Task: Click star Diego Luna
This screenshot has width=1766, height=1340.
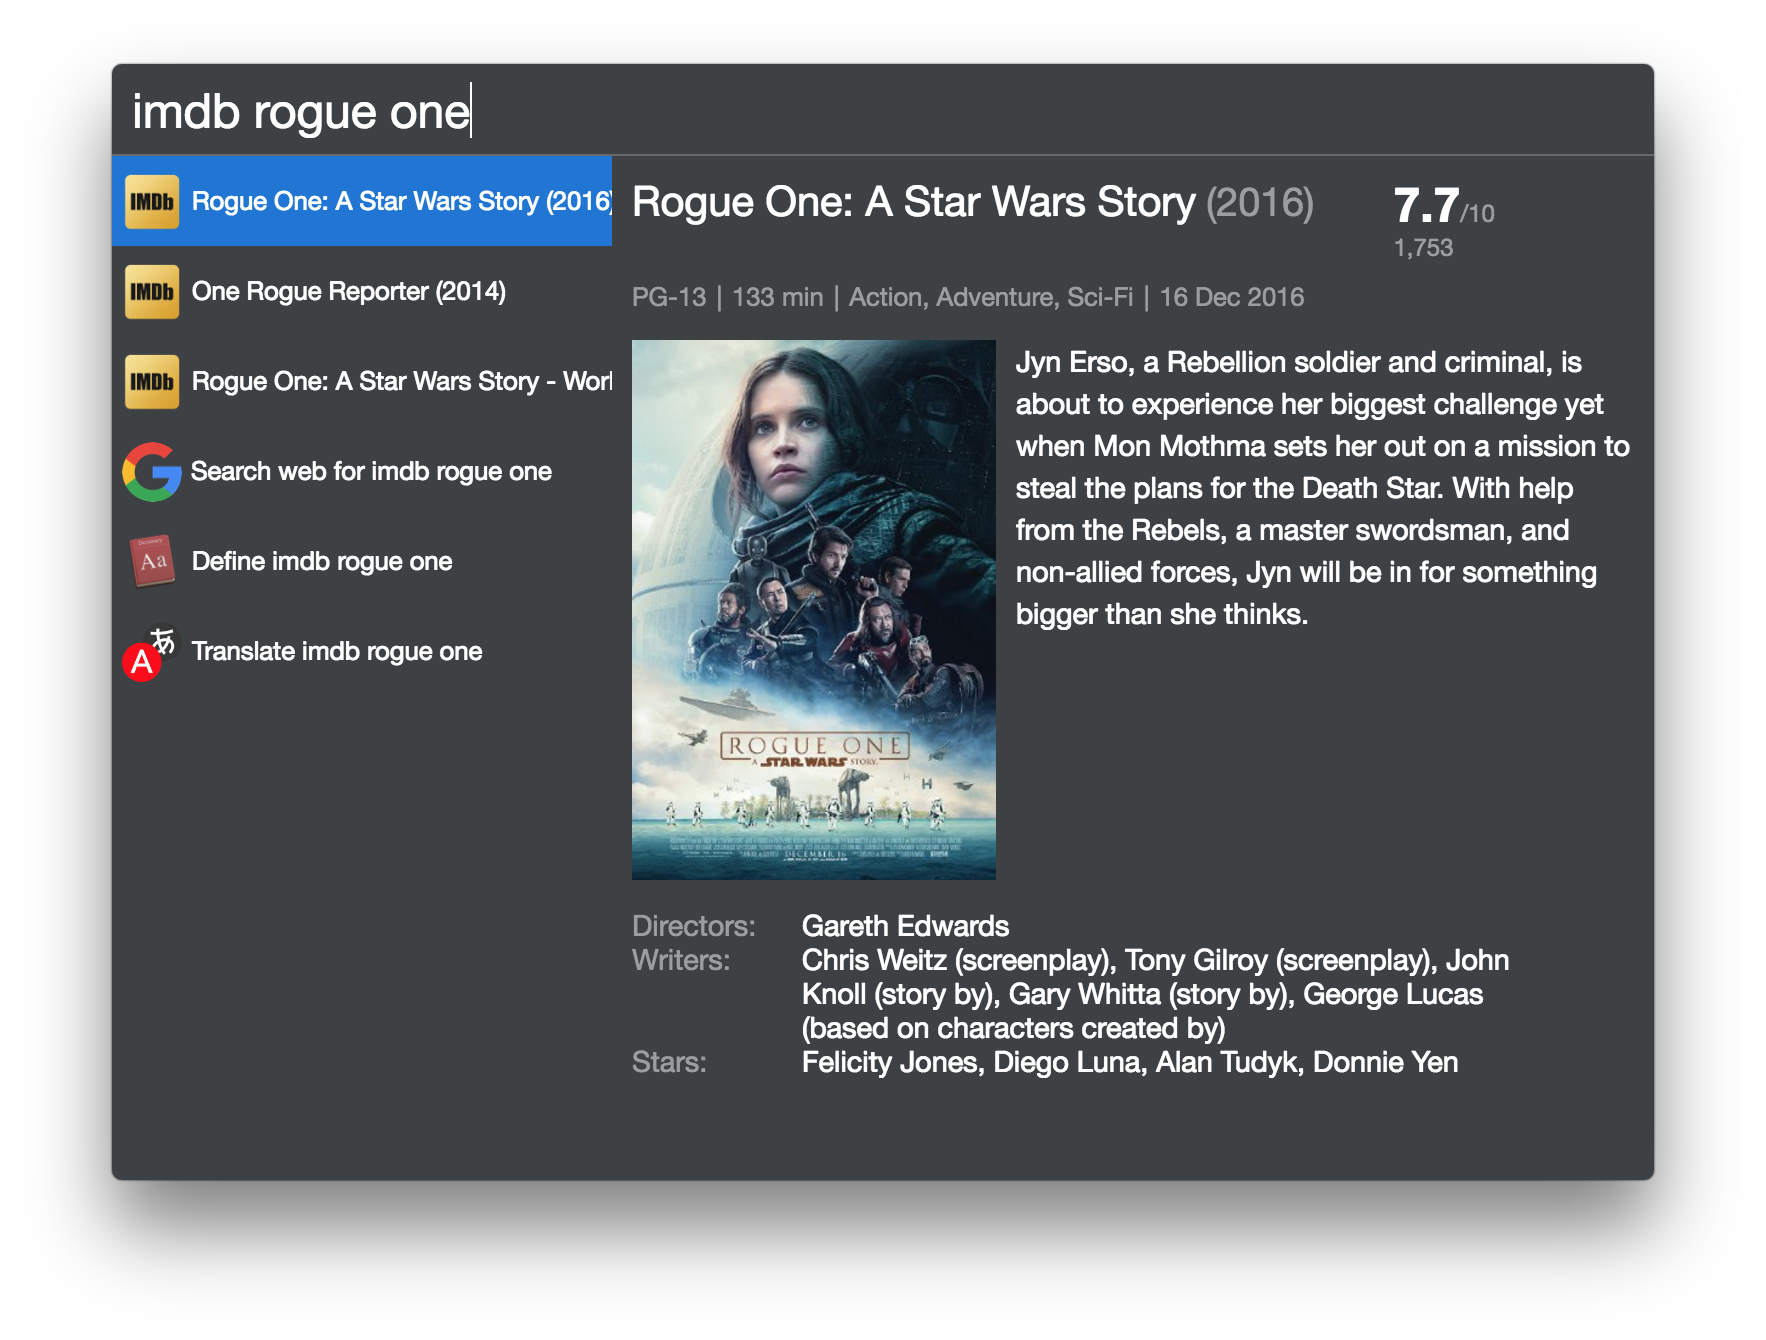Action: [1067, 1062]
